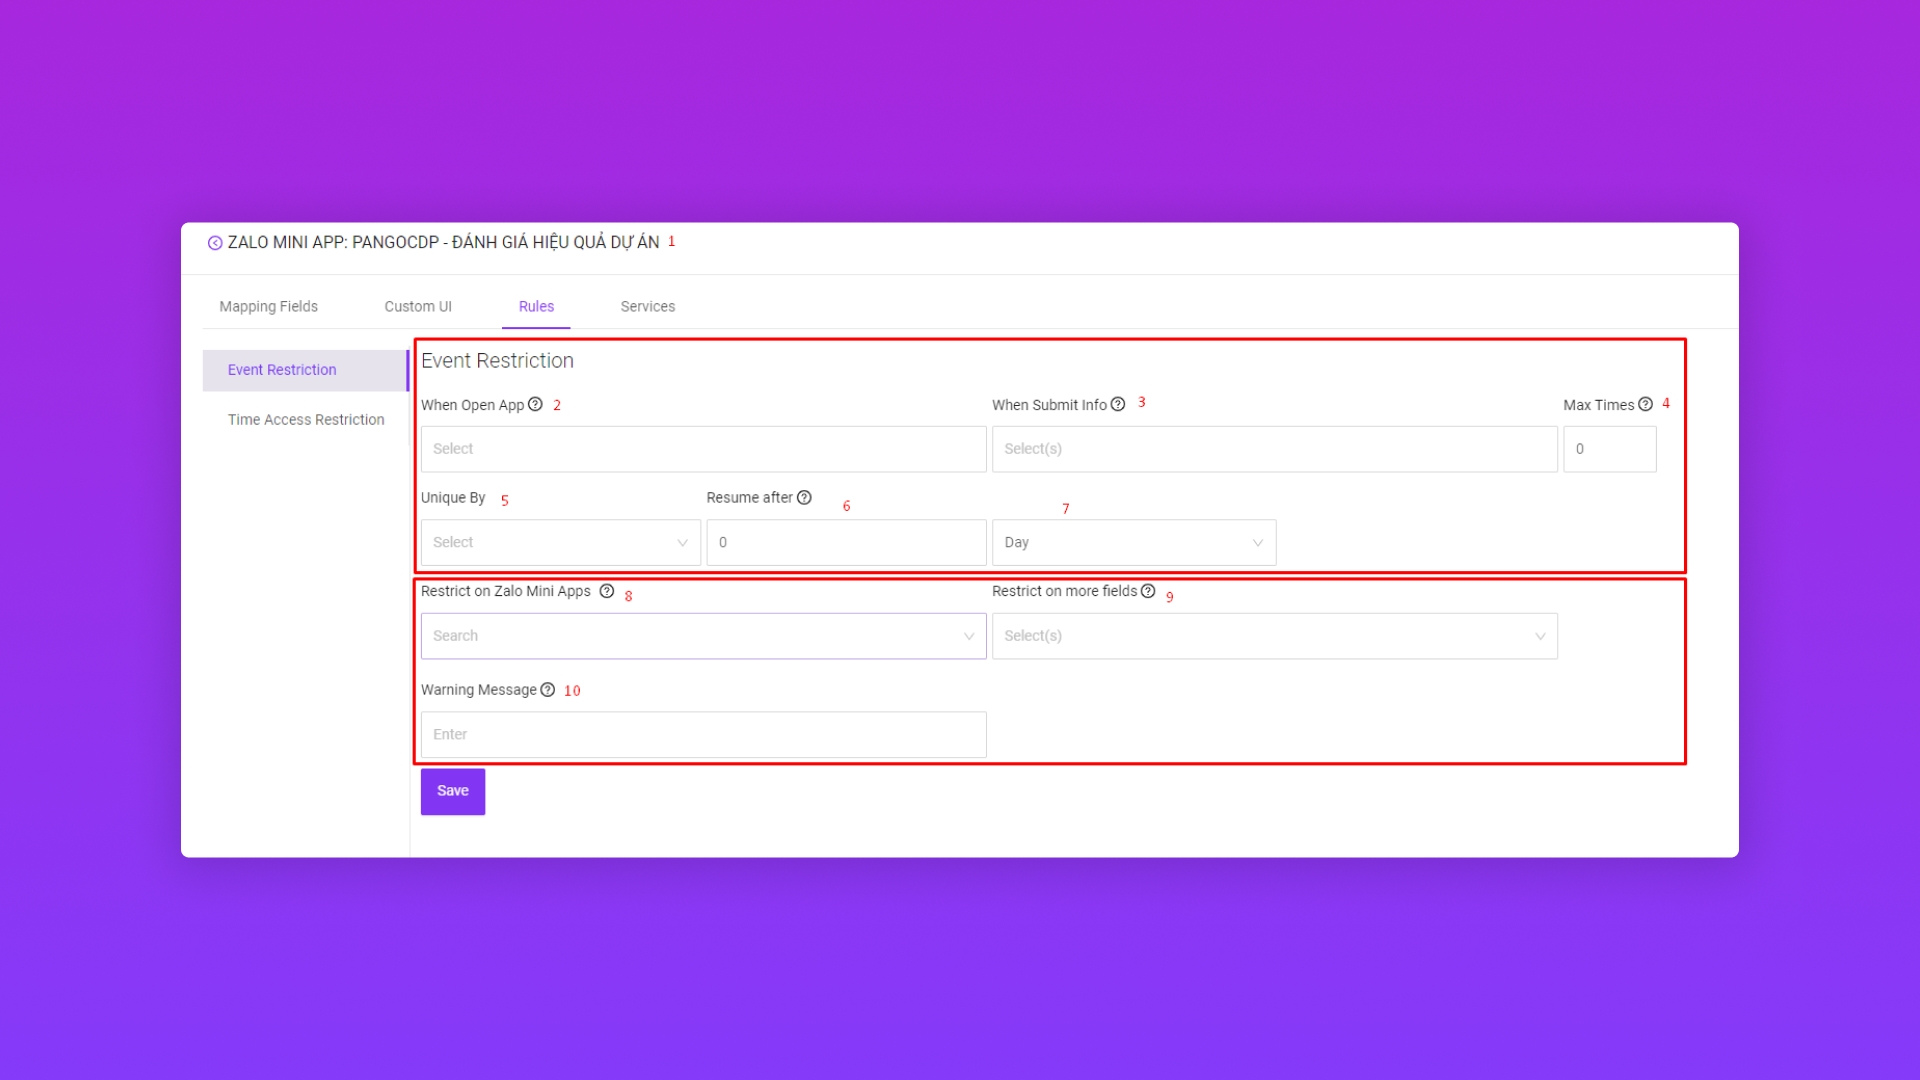1920x1080 pixels.
Task: Go to the Services tab
Action: [647, 306]
